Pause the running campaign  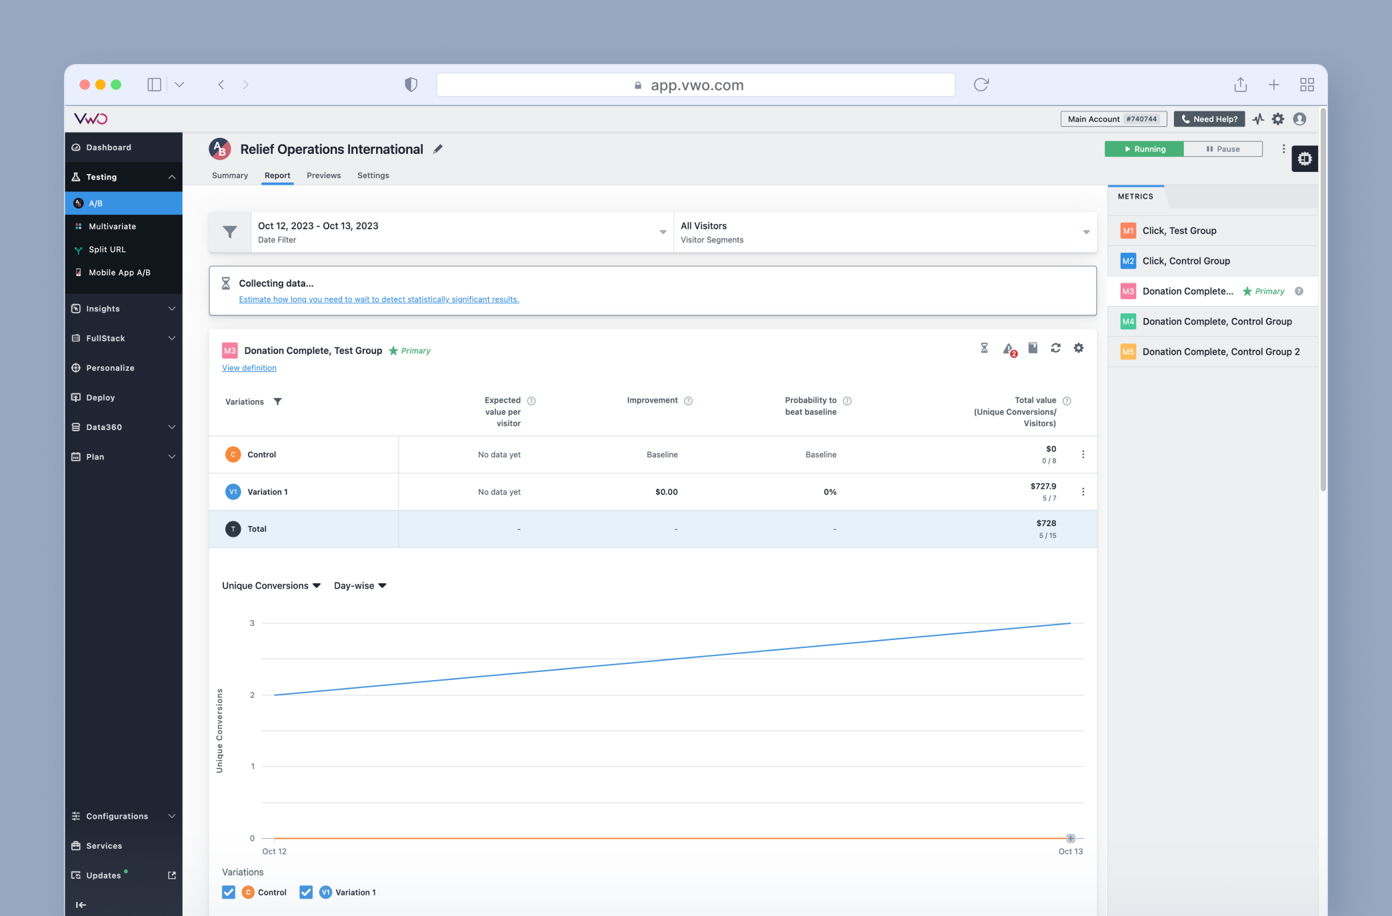click(x=1222, y=149)
